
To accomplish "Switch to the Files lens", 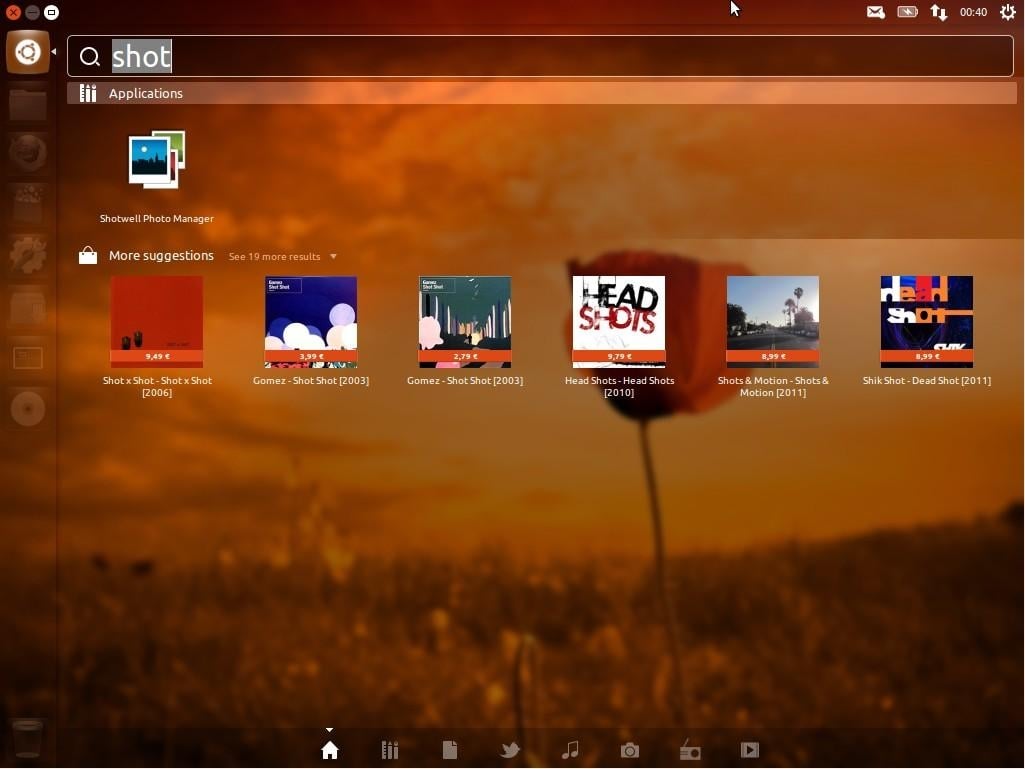I will (449, 750).
